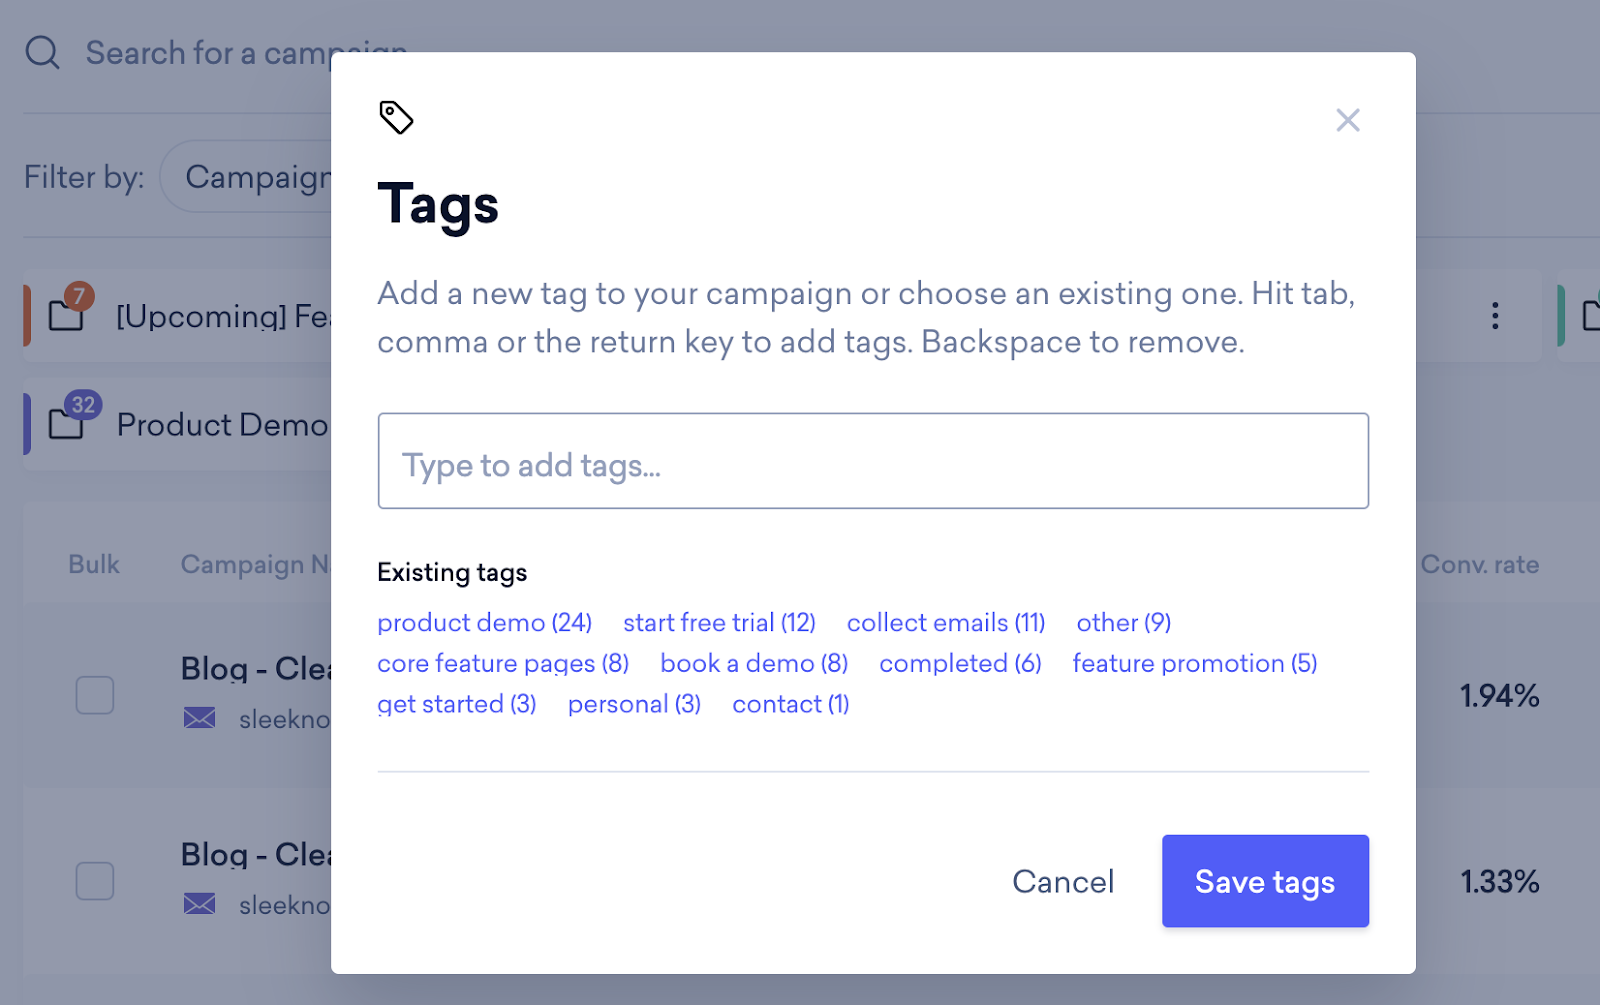Open the three-dot menu for Upcoming folder
This screenshot has height=1005, width=1600.
coord(1494,316)
